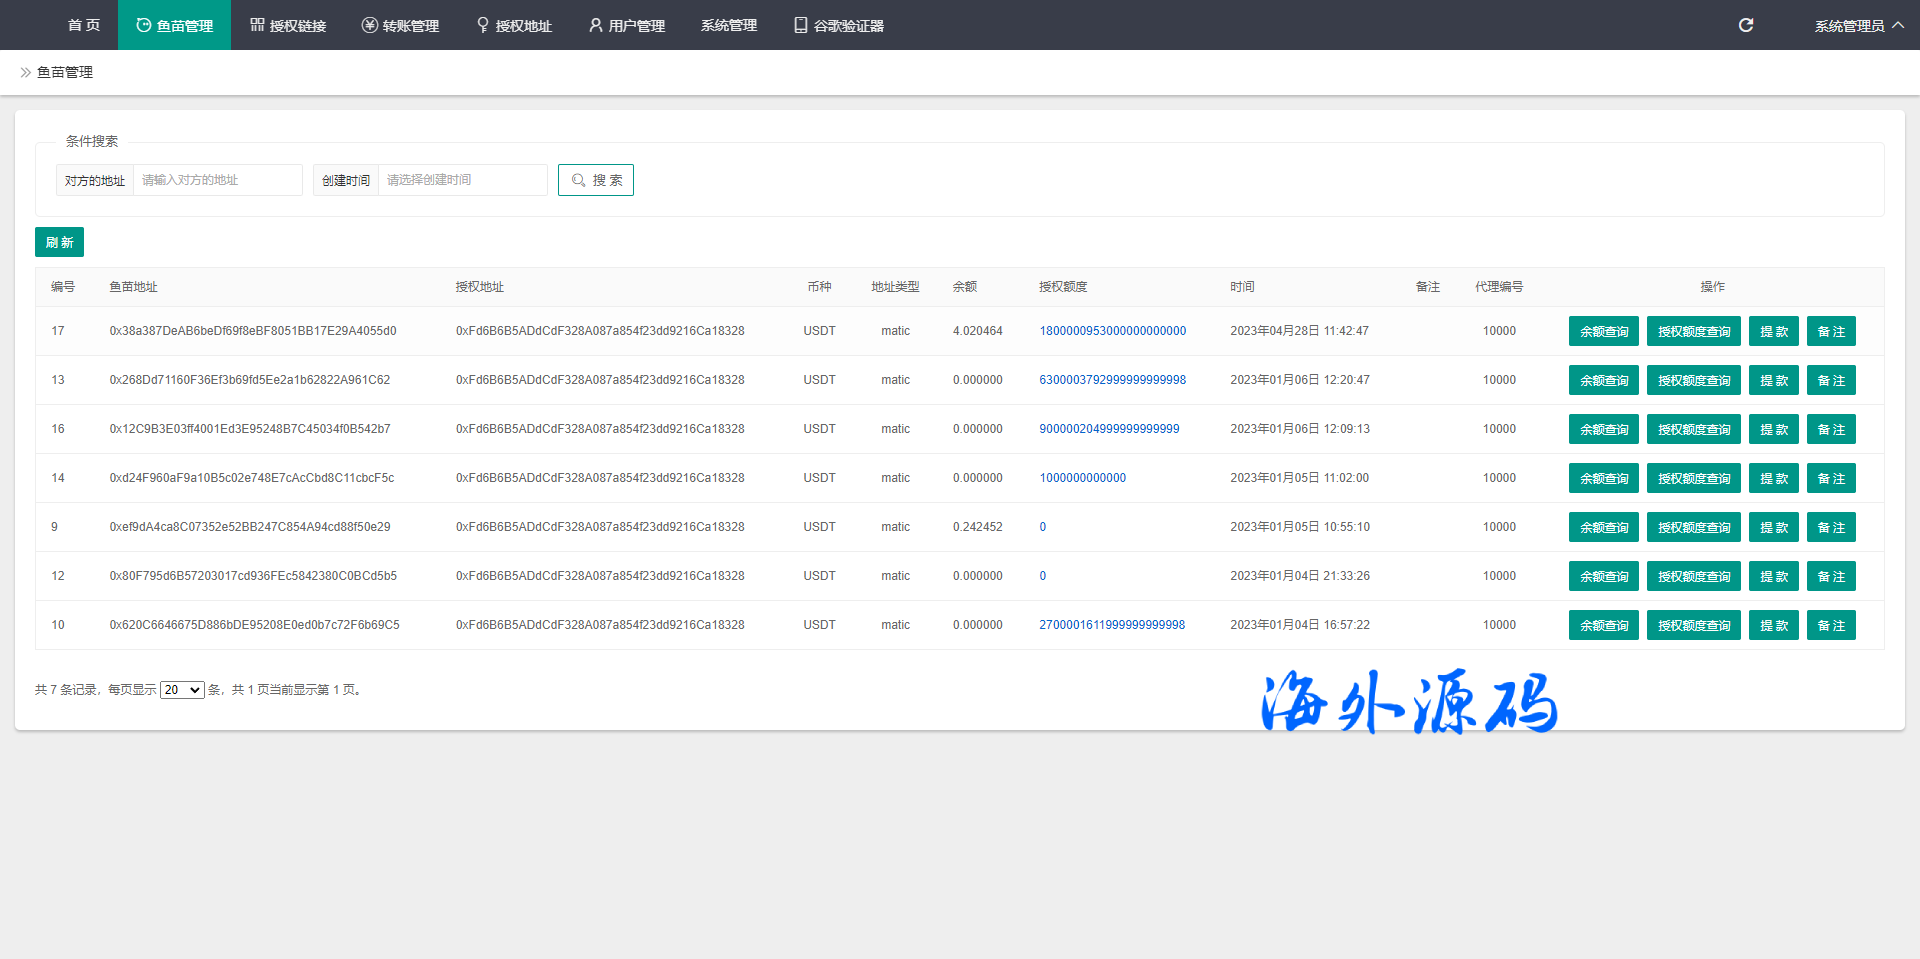The height and width of the screenshot is (959, 1920).
Task: Click the magnifier icon in 搜索 button
Action: [x=578, y=180]
